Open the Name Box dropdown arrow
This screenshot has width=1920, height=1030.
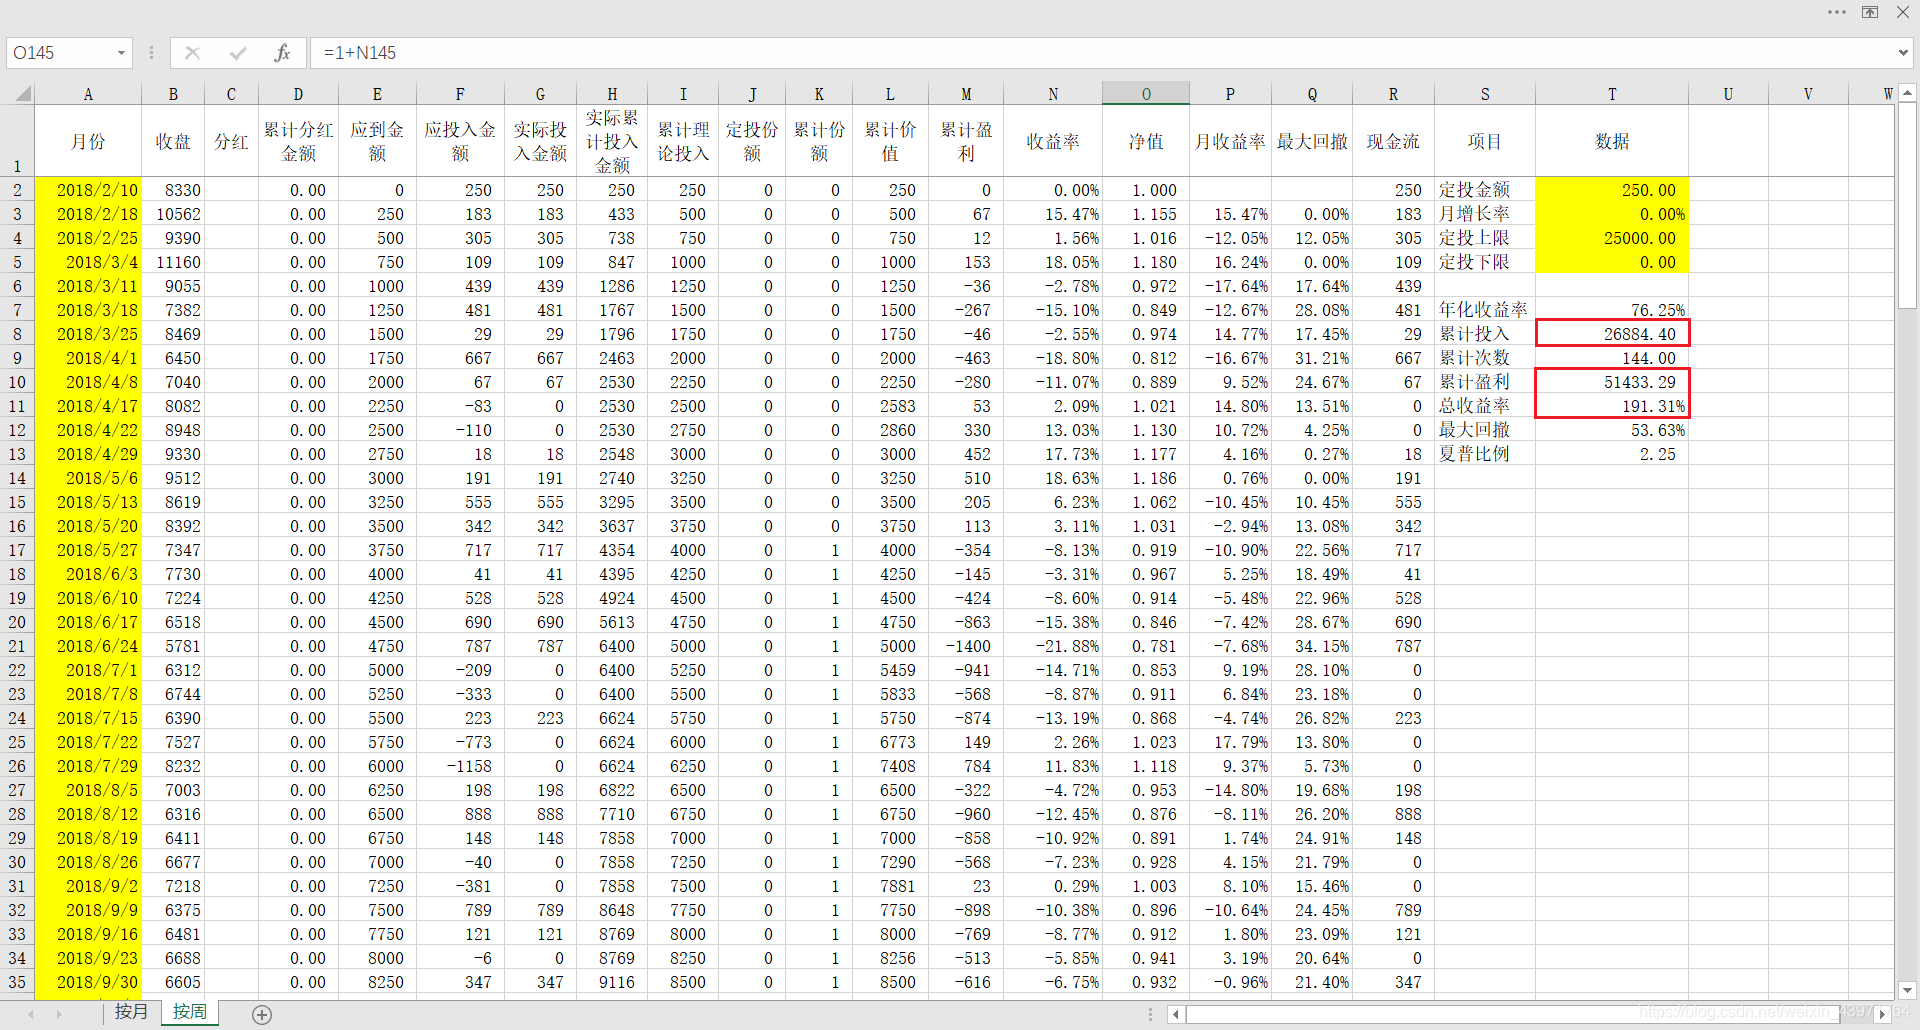(121, 53)
